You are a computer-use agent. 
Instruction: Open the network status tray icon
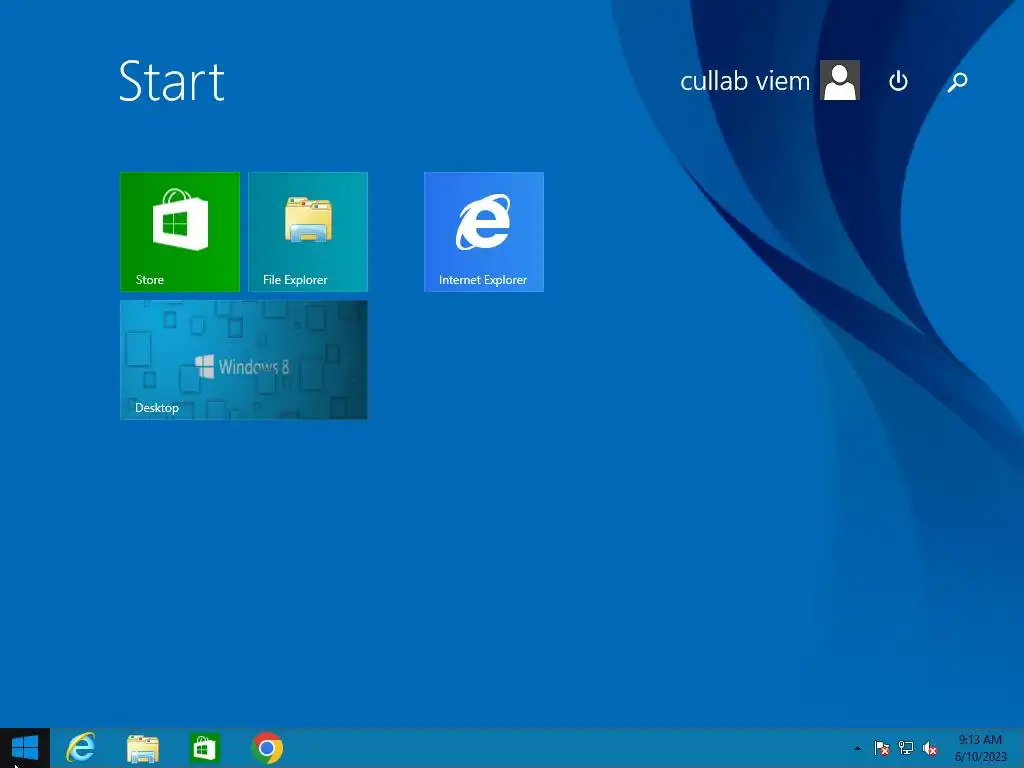click(906, 748)
